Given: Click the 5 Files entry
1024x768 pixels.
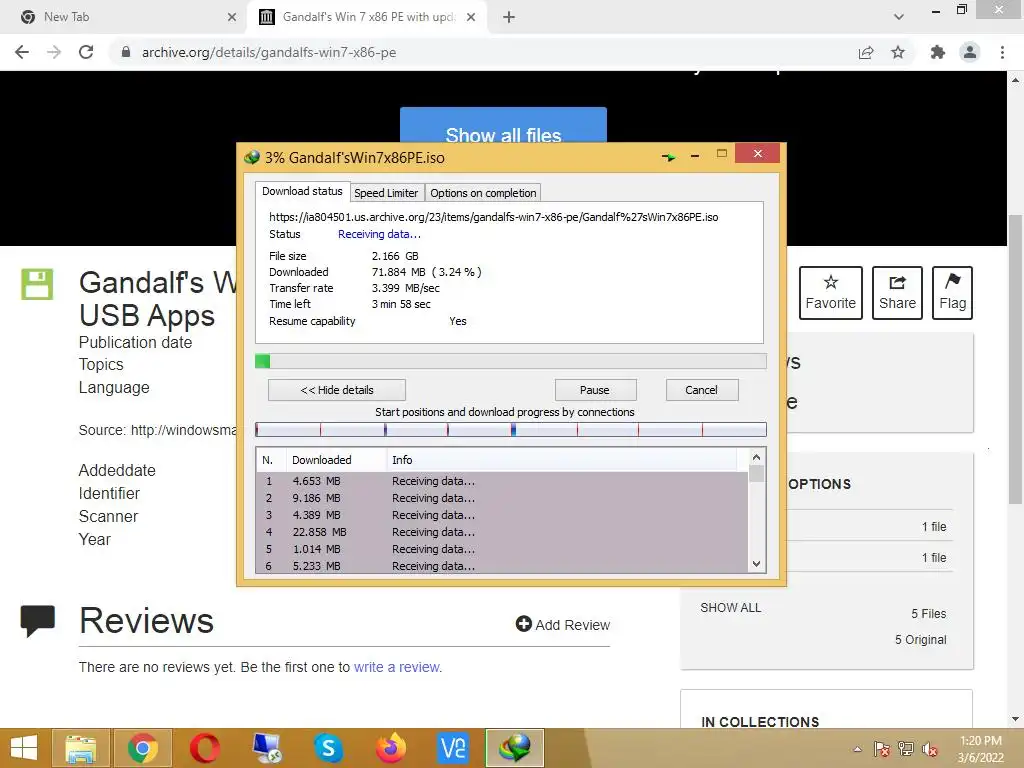Looking at the screenshot, I should pyautogui.click(x=929, y=613).
